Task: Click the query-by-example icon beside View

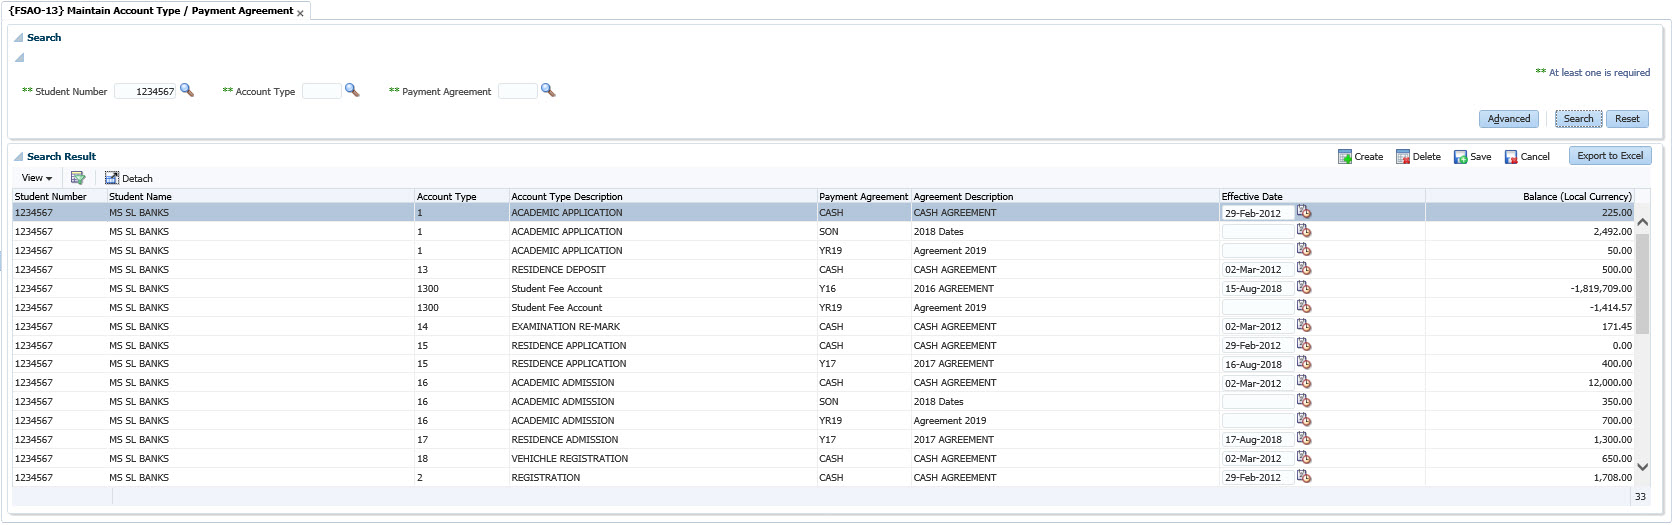Action: pos(78,178)
